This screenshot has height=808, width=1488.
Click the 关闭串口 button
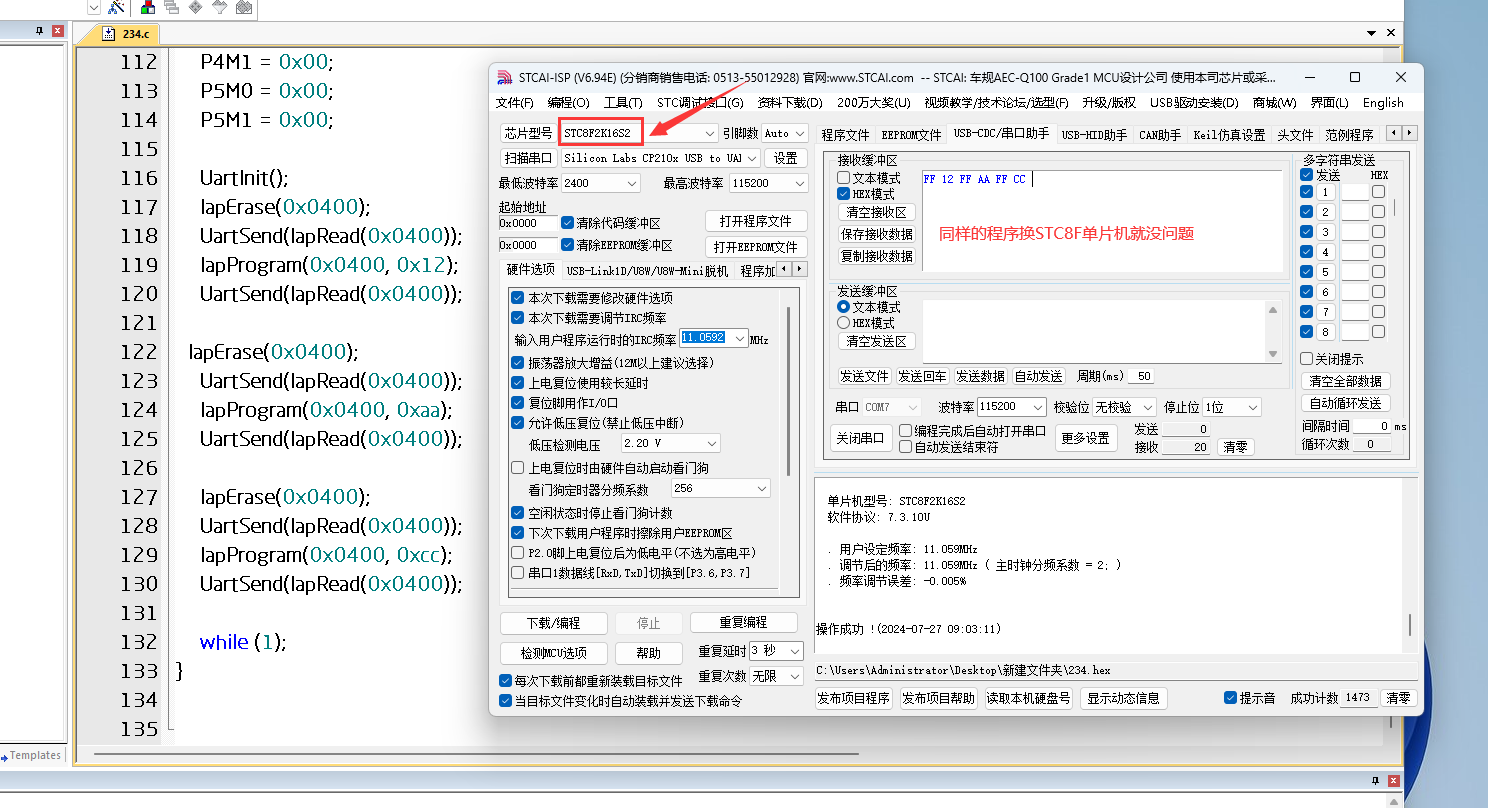point(859,438)
